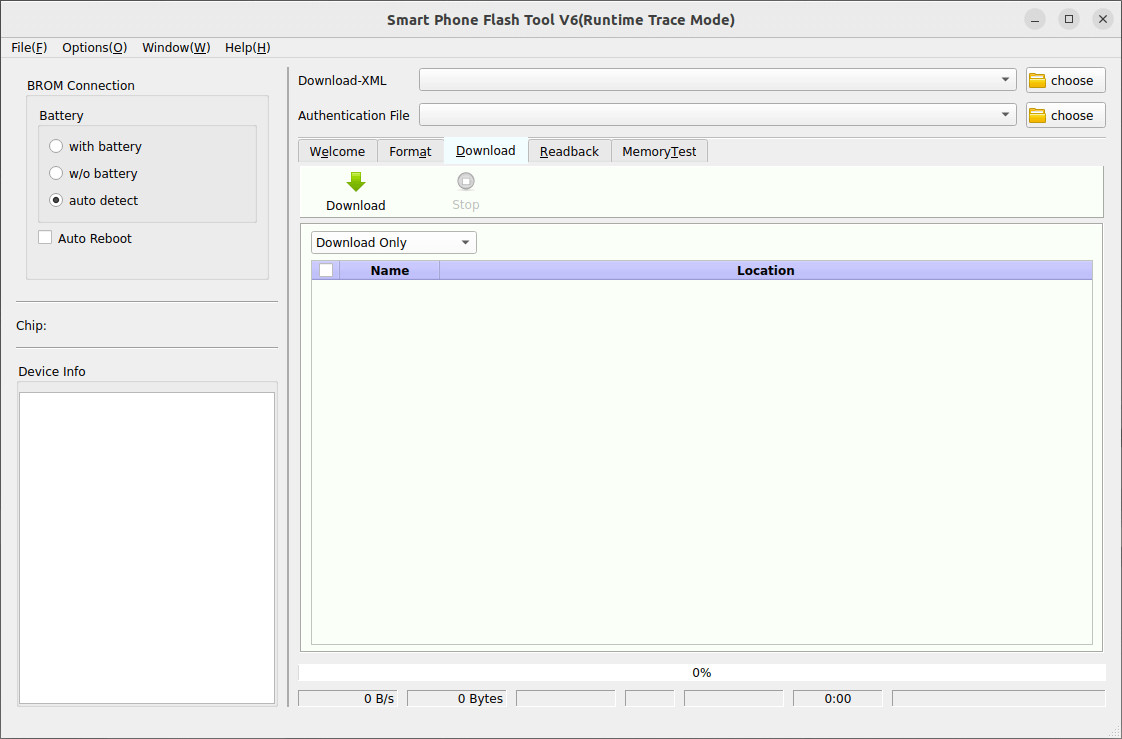Open the MemoryTest tab

(x=659, y=151)
